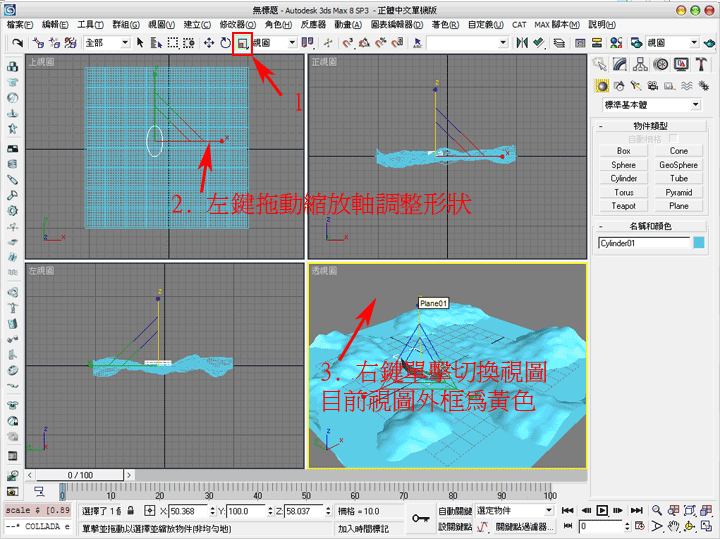Image resolution: width=720 pixels, height=539 pixels.
Task: Click frame 50 on the track bar
Action: coord(306,492)
